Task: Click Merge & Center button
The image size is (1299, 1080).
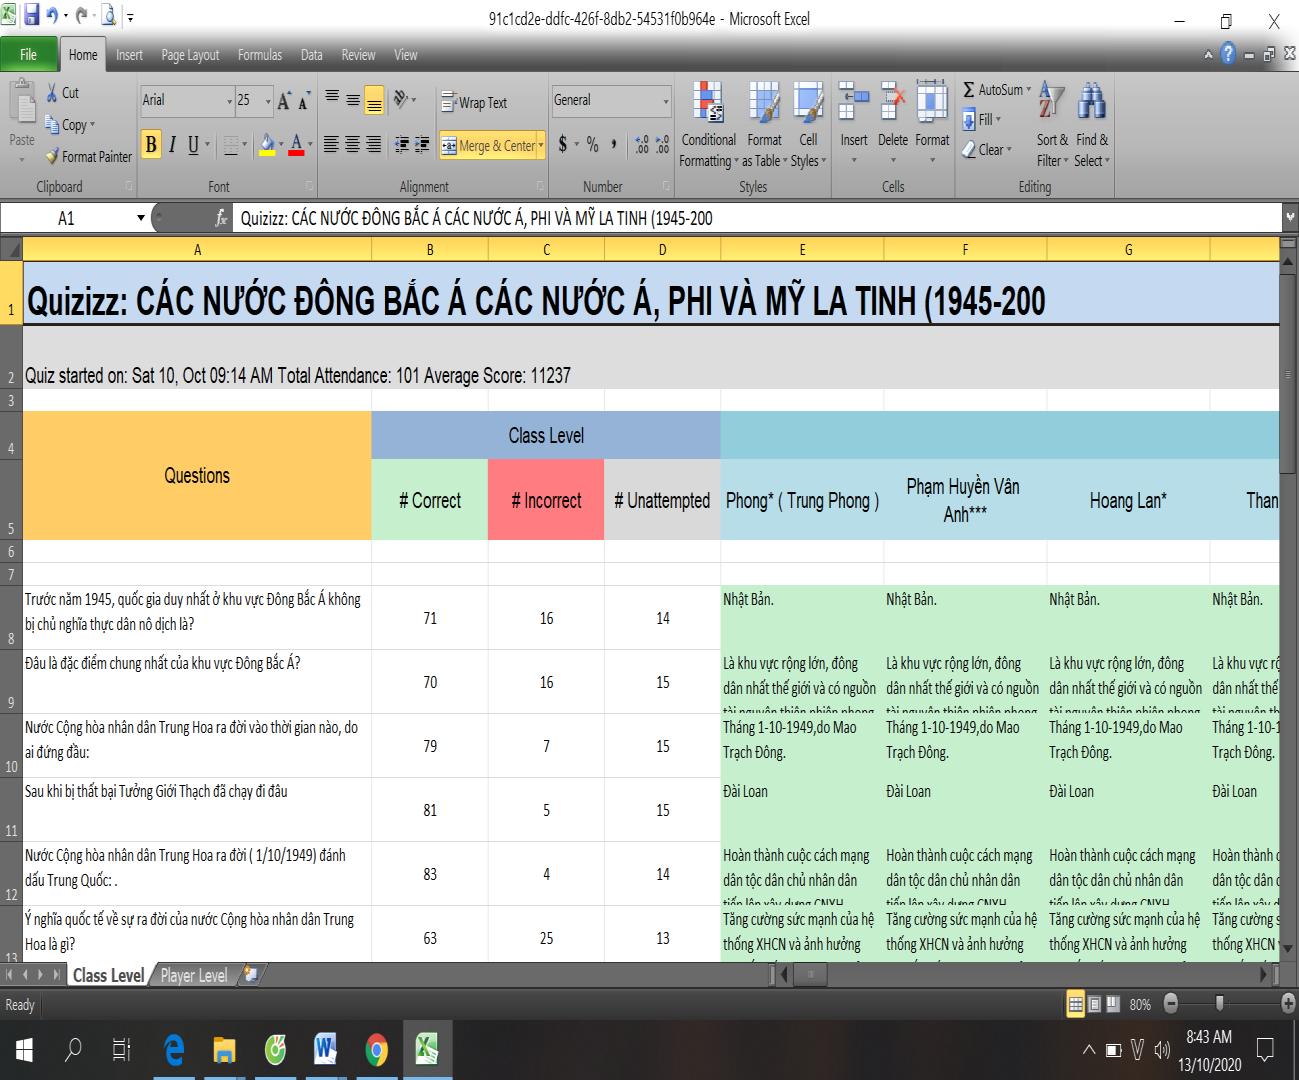Action: pyautogui.click(x=488, y=146)
